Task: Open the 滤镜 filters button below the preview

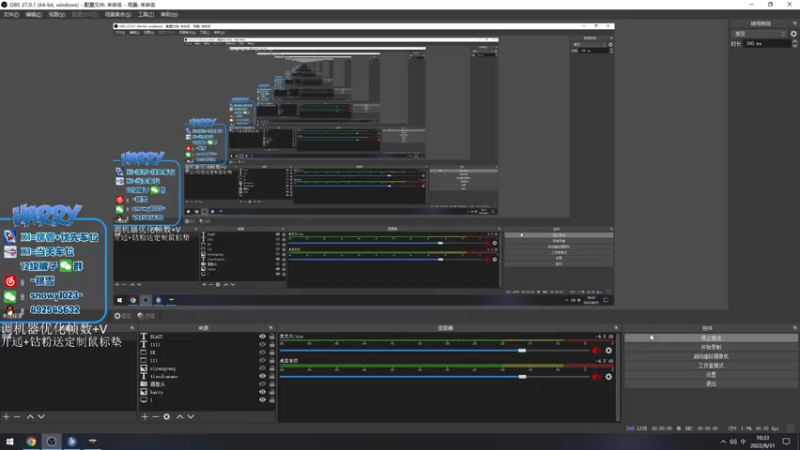Action: pyautogui.click(x=146, y=316)
